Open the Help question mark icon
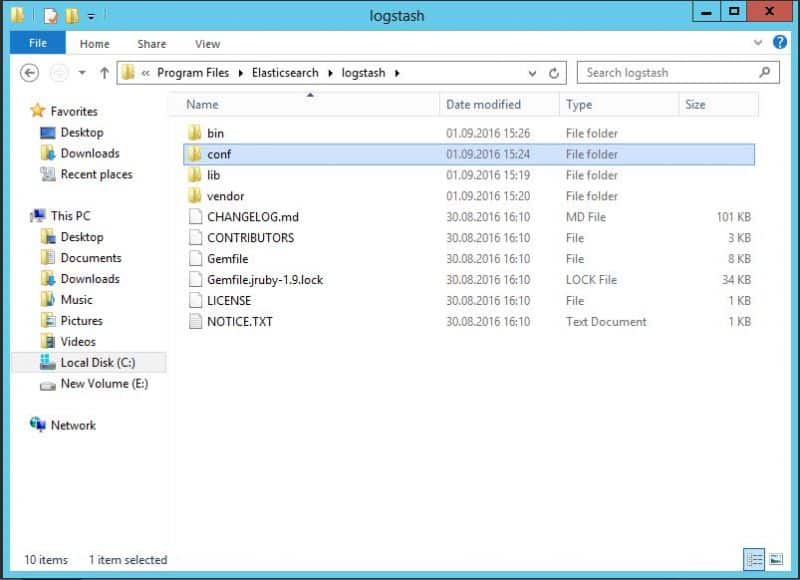Viewport: 800px width, 580px height. pos(781,44)
